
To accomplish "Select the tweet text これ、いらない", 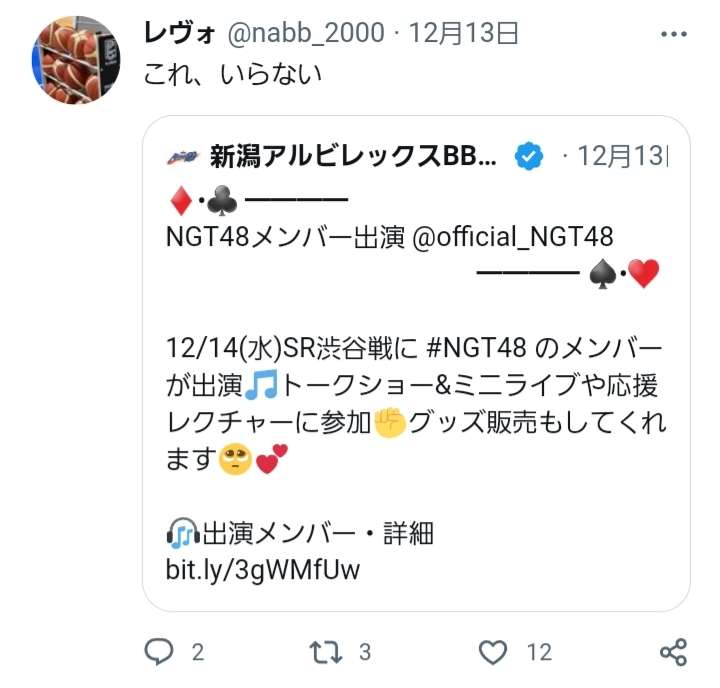I will click(232, 74).
